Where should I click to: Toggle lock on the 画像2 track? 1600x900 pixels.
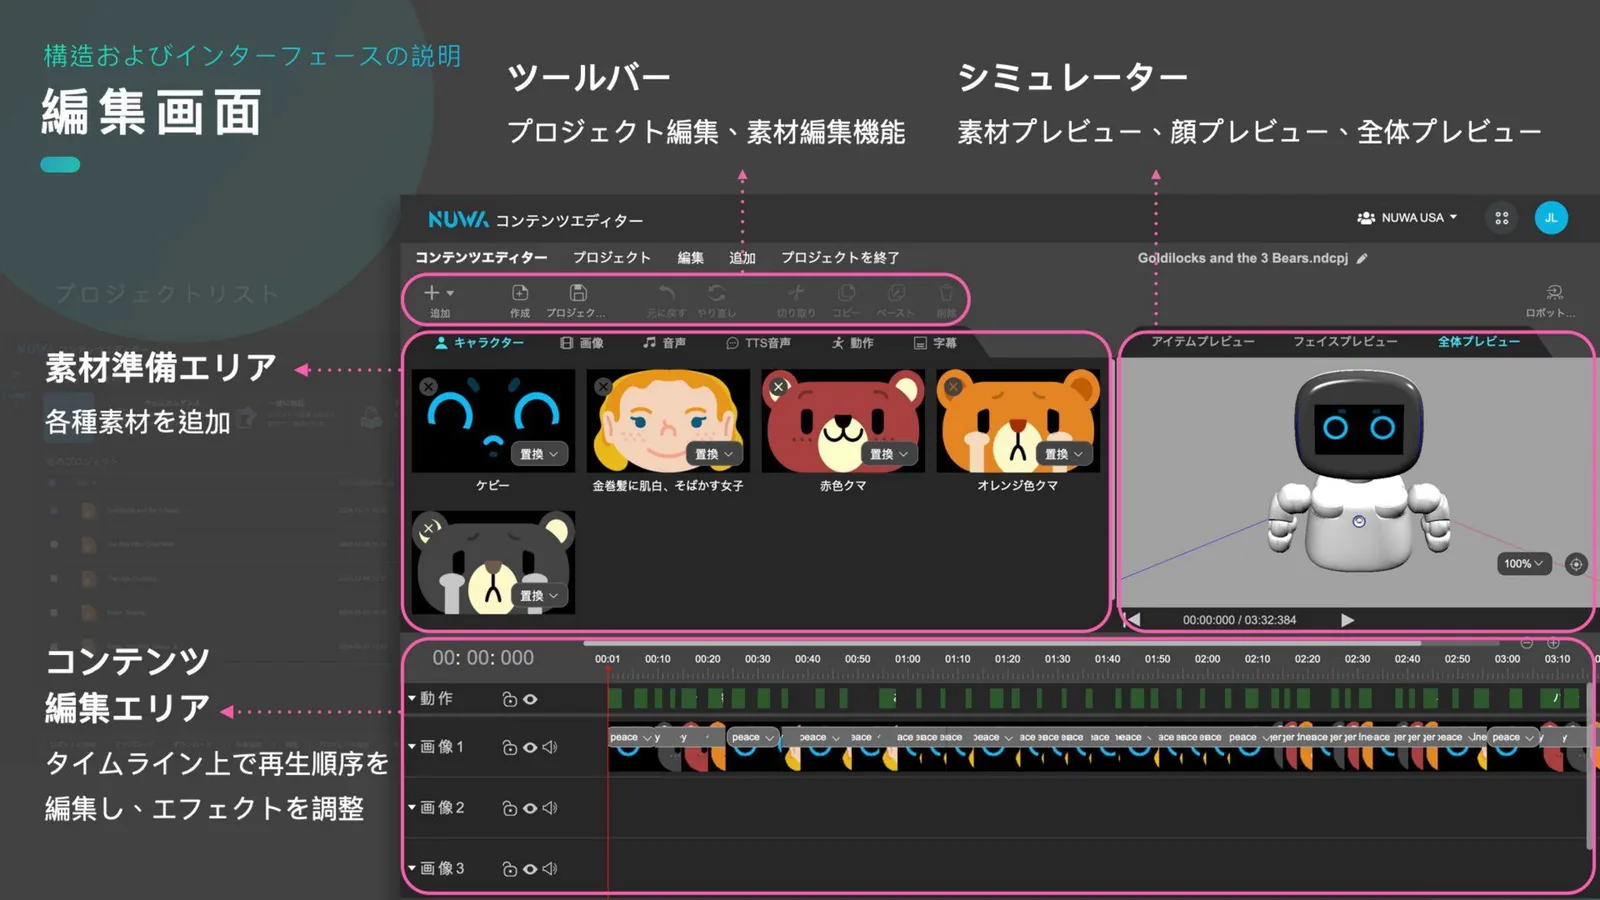click(x=509, y=808)
